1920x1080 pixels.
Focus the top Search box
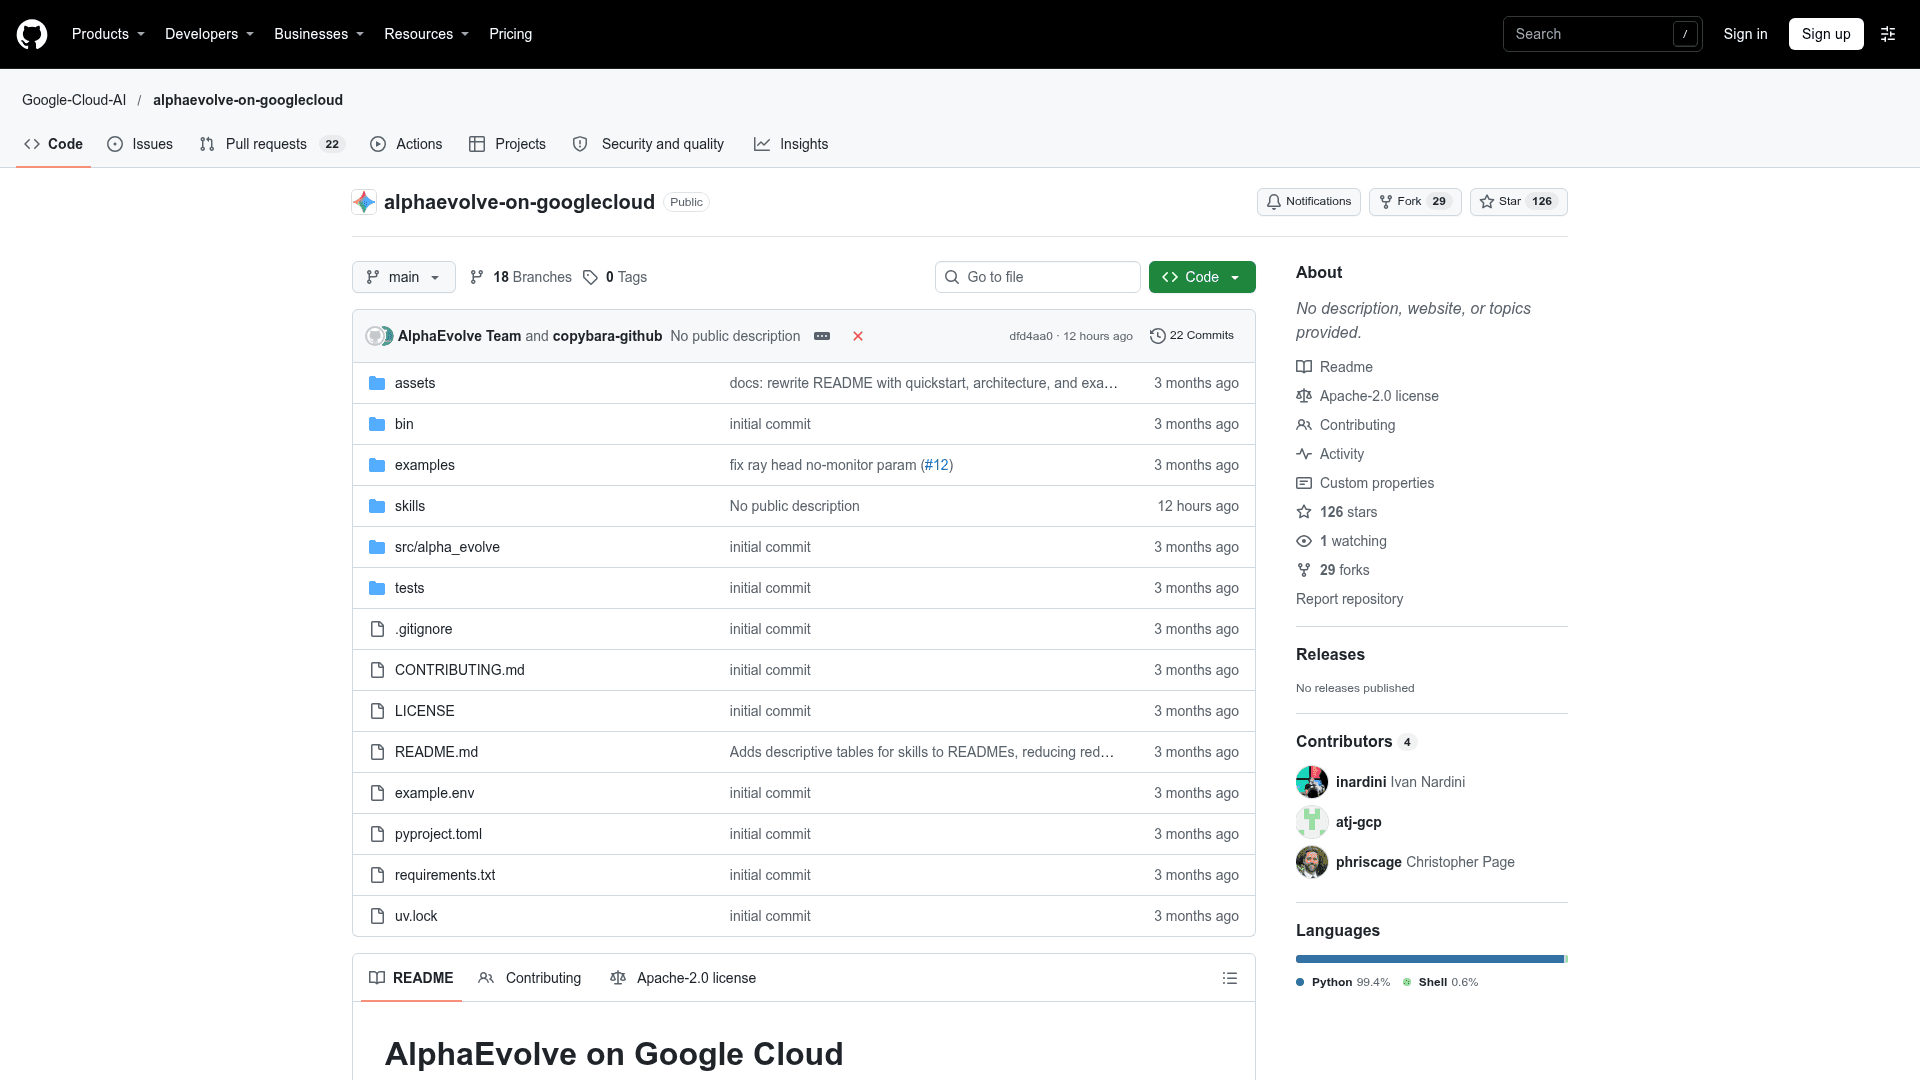click(x=1602, y=34)
